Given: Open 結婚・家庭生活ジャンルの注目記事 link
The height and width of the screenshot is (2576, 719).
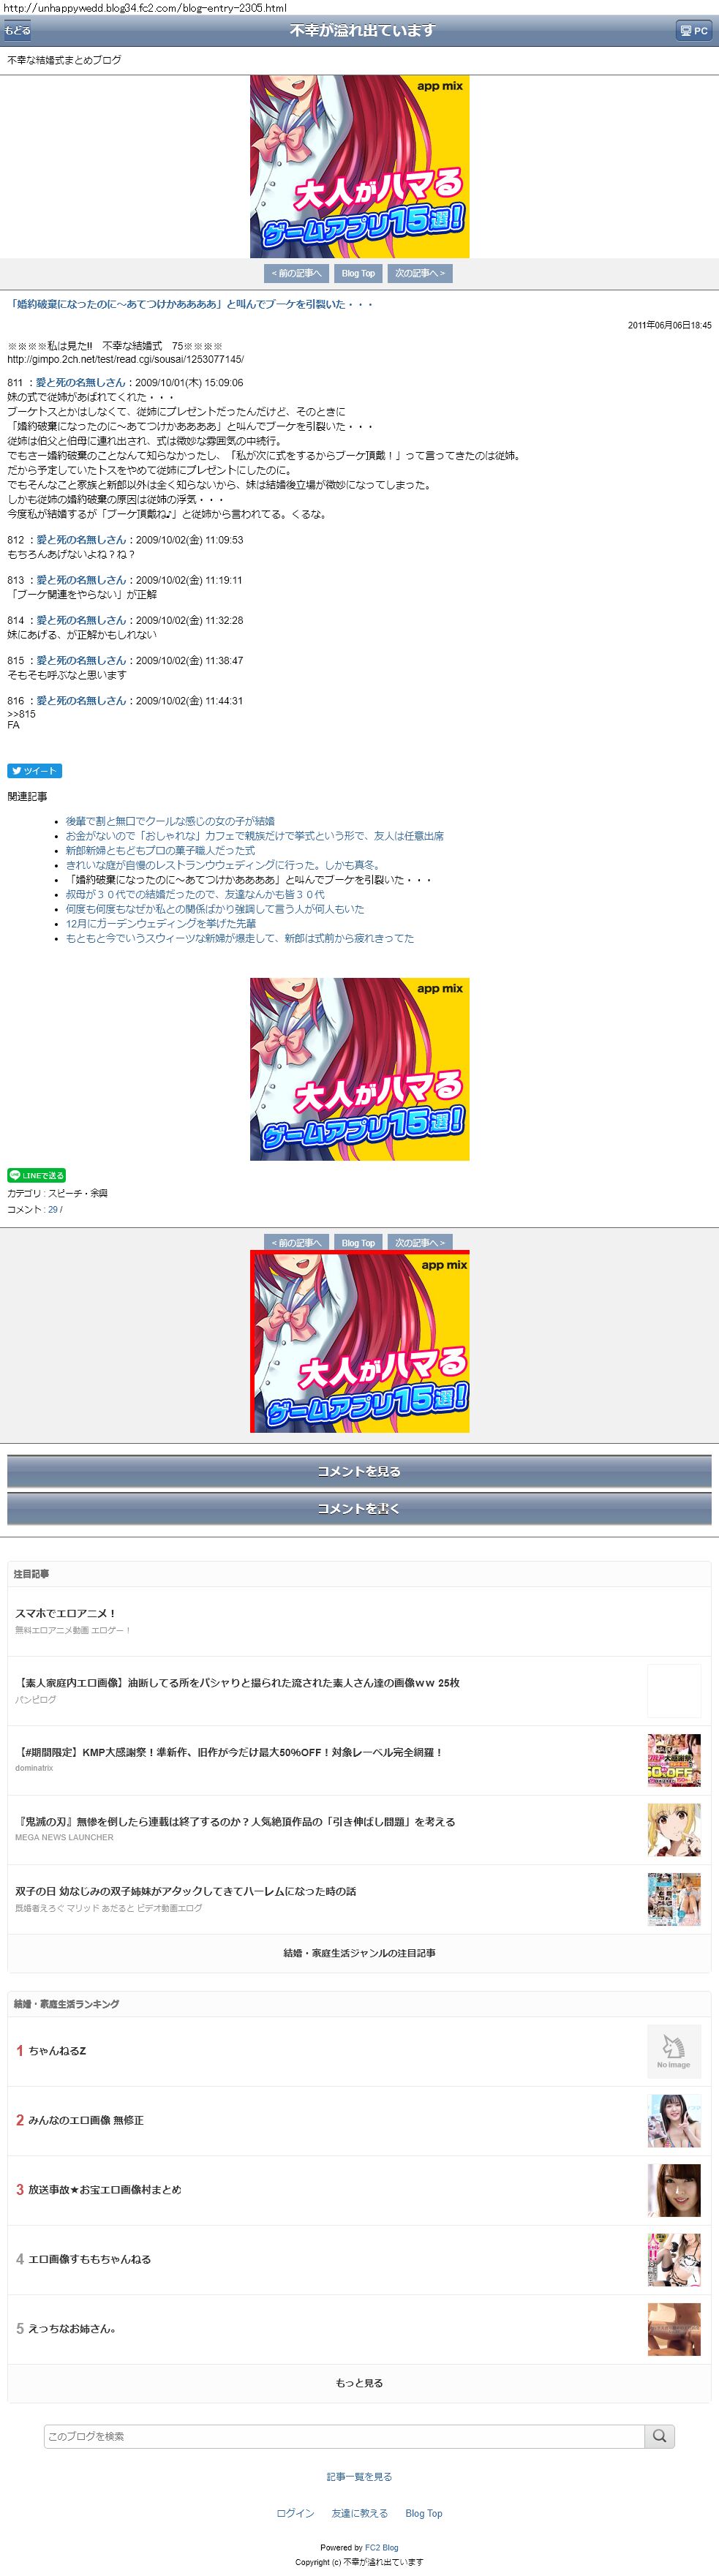Looking at the screenshot, I should tap(359, 1953).
